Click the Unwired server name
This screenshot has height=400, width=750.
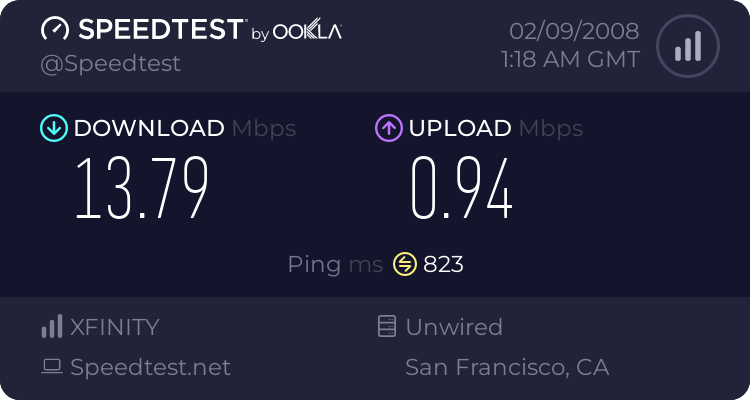(454, 327)
